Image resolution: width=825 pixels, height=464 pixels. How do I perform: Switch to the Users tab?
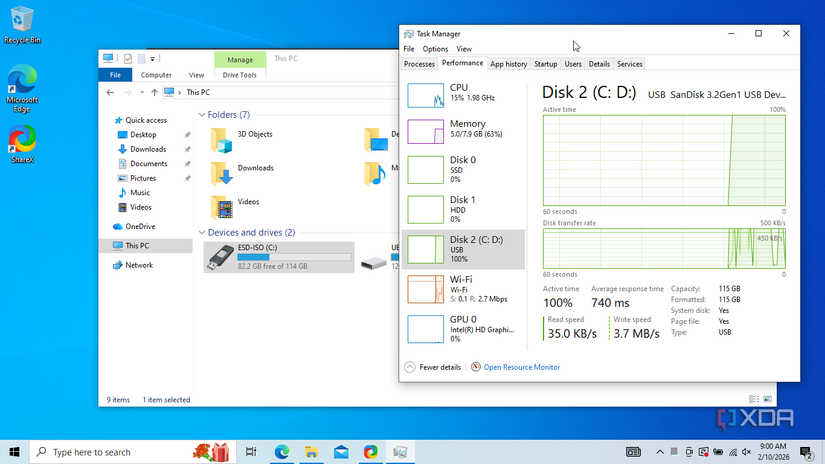(572, 64)
